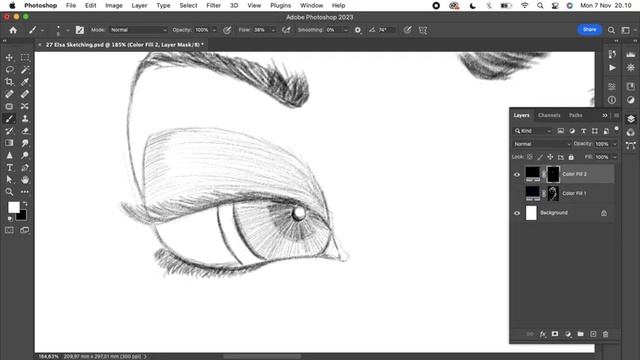Enable airbrush-style build-up effects
The width and height of the screenshot is (640, 360).
(x=286, y=30)
